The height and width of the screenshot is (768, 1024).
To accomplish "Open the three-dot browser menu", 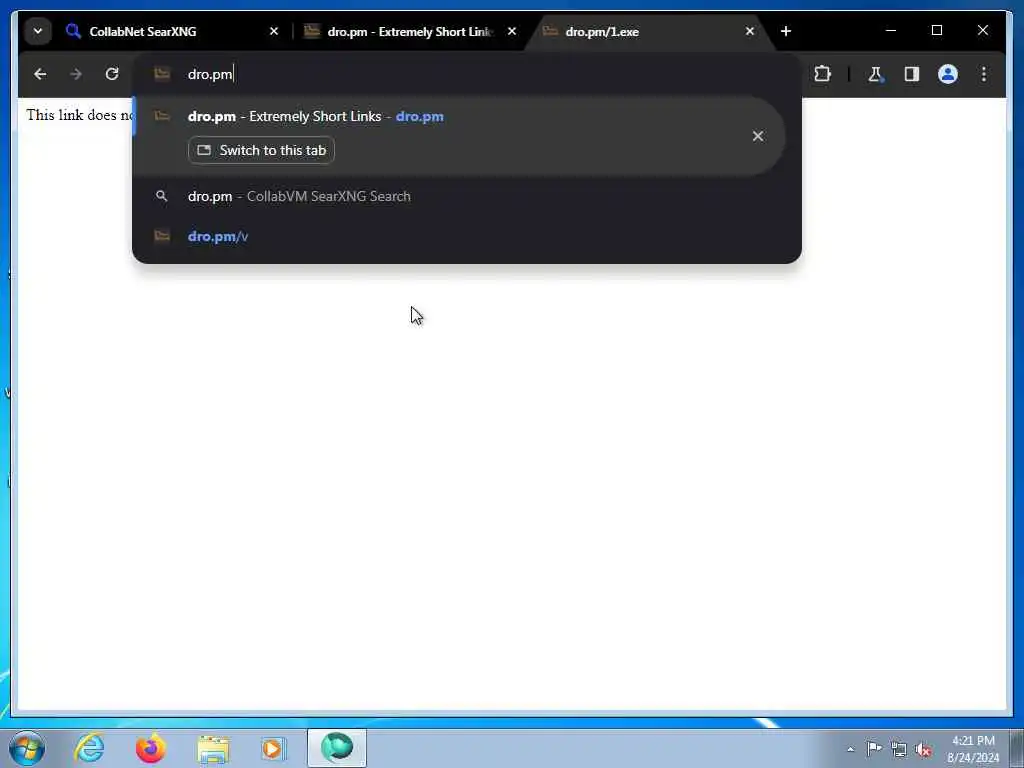I will (984, 74).
